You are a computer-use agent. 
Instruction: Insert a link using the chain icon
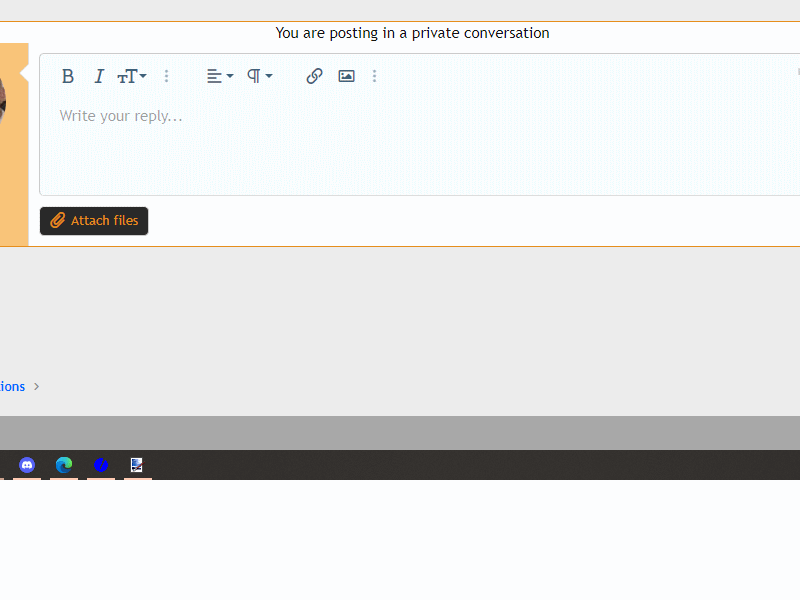coord(314,76)
